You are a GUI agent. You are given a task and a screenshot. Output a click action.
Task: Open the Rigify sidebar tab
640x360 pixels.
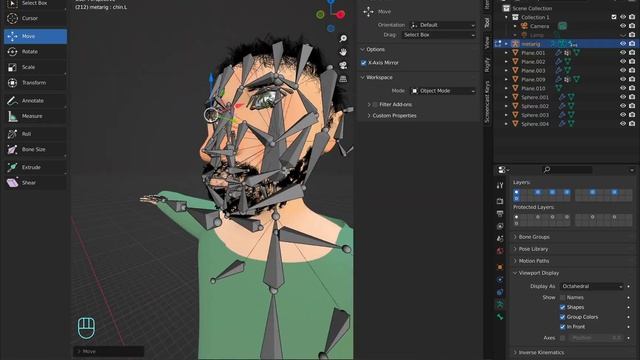pos(487,64)
